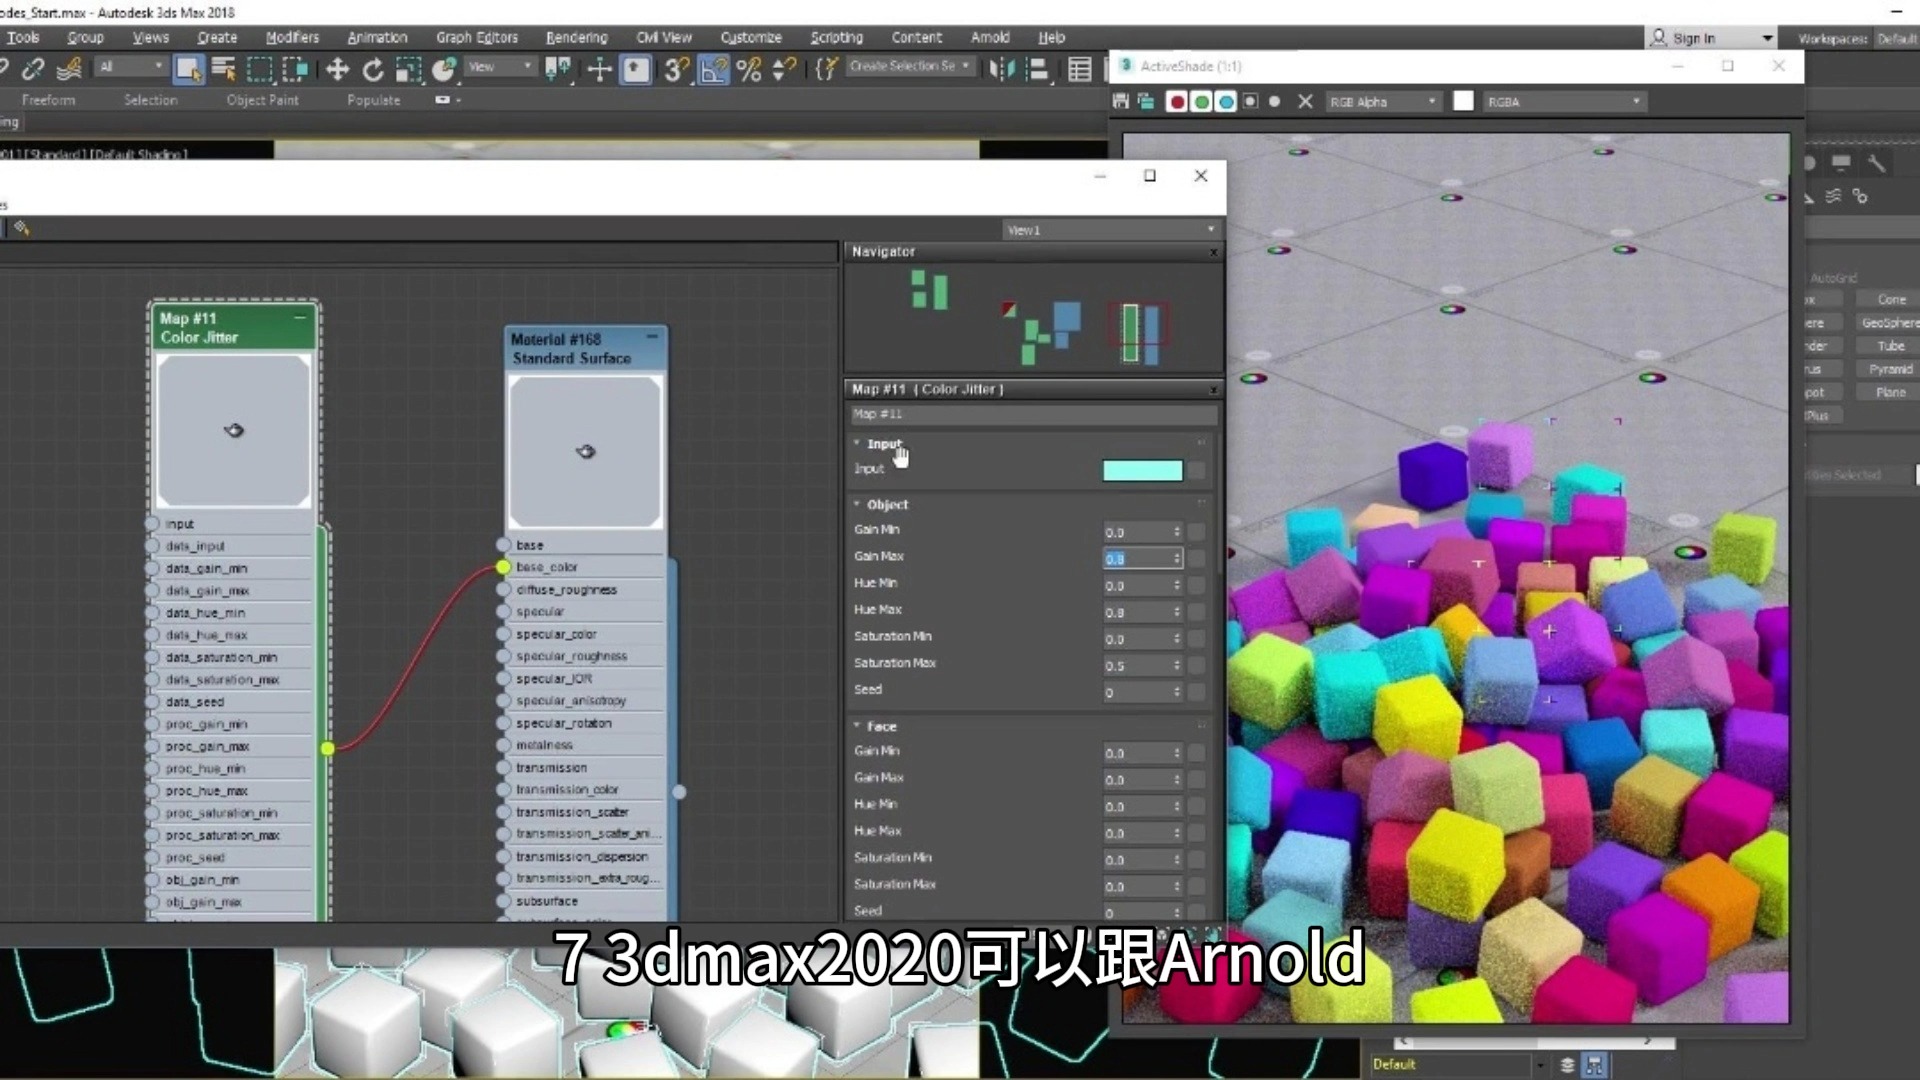Toggle Angle Snap icon

coord(713,69)
